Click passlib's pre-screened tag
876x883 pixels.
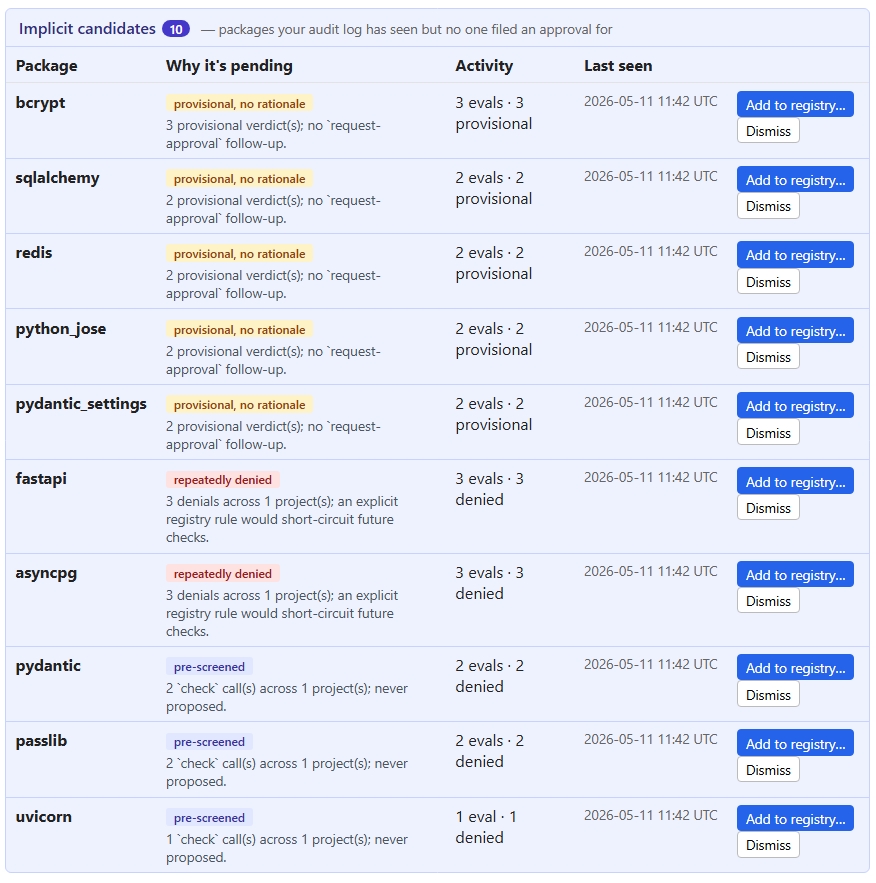coord(209,742)
